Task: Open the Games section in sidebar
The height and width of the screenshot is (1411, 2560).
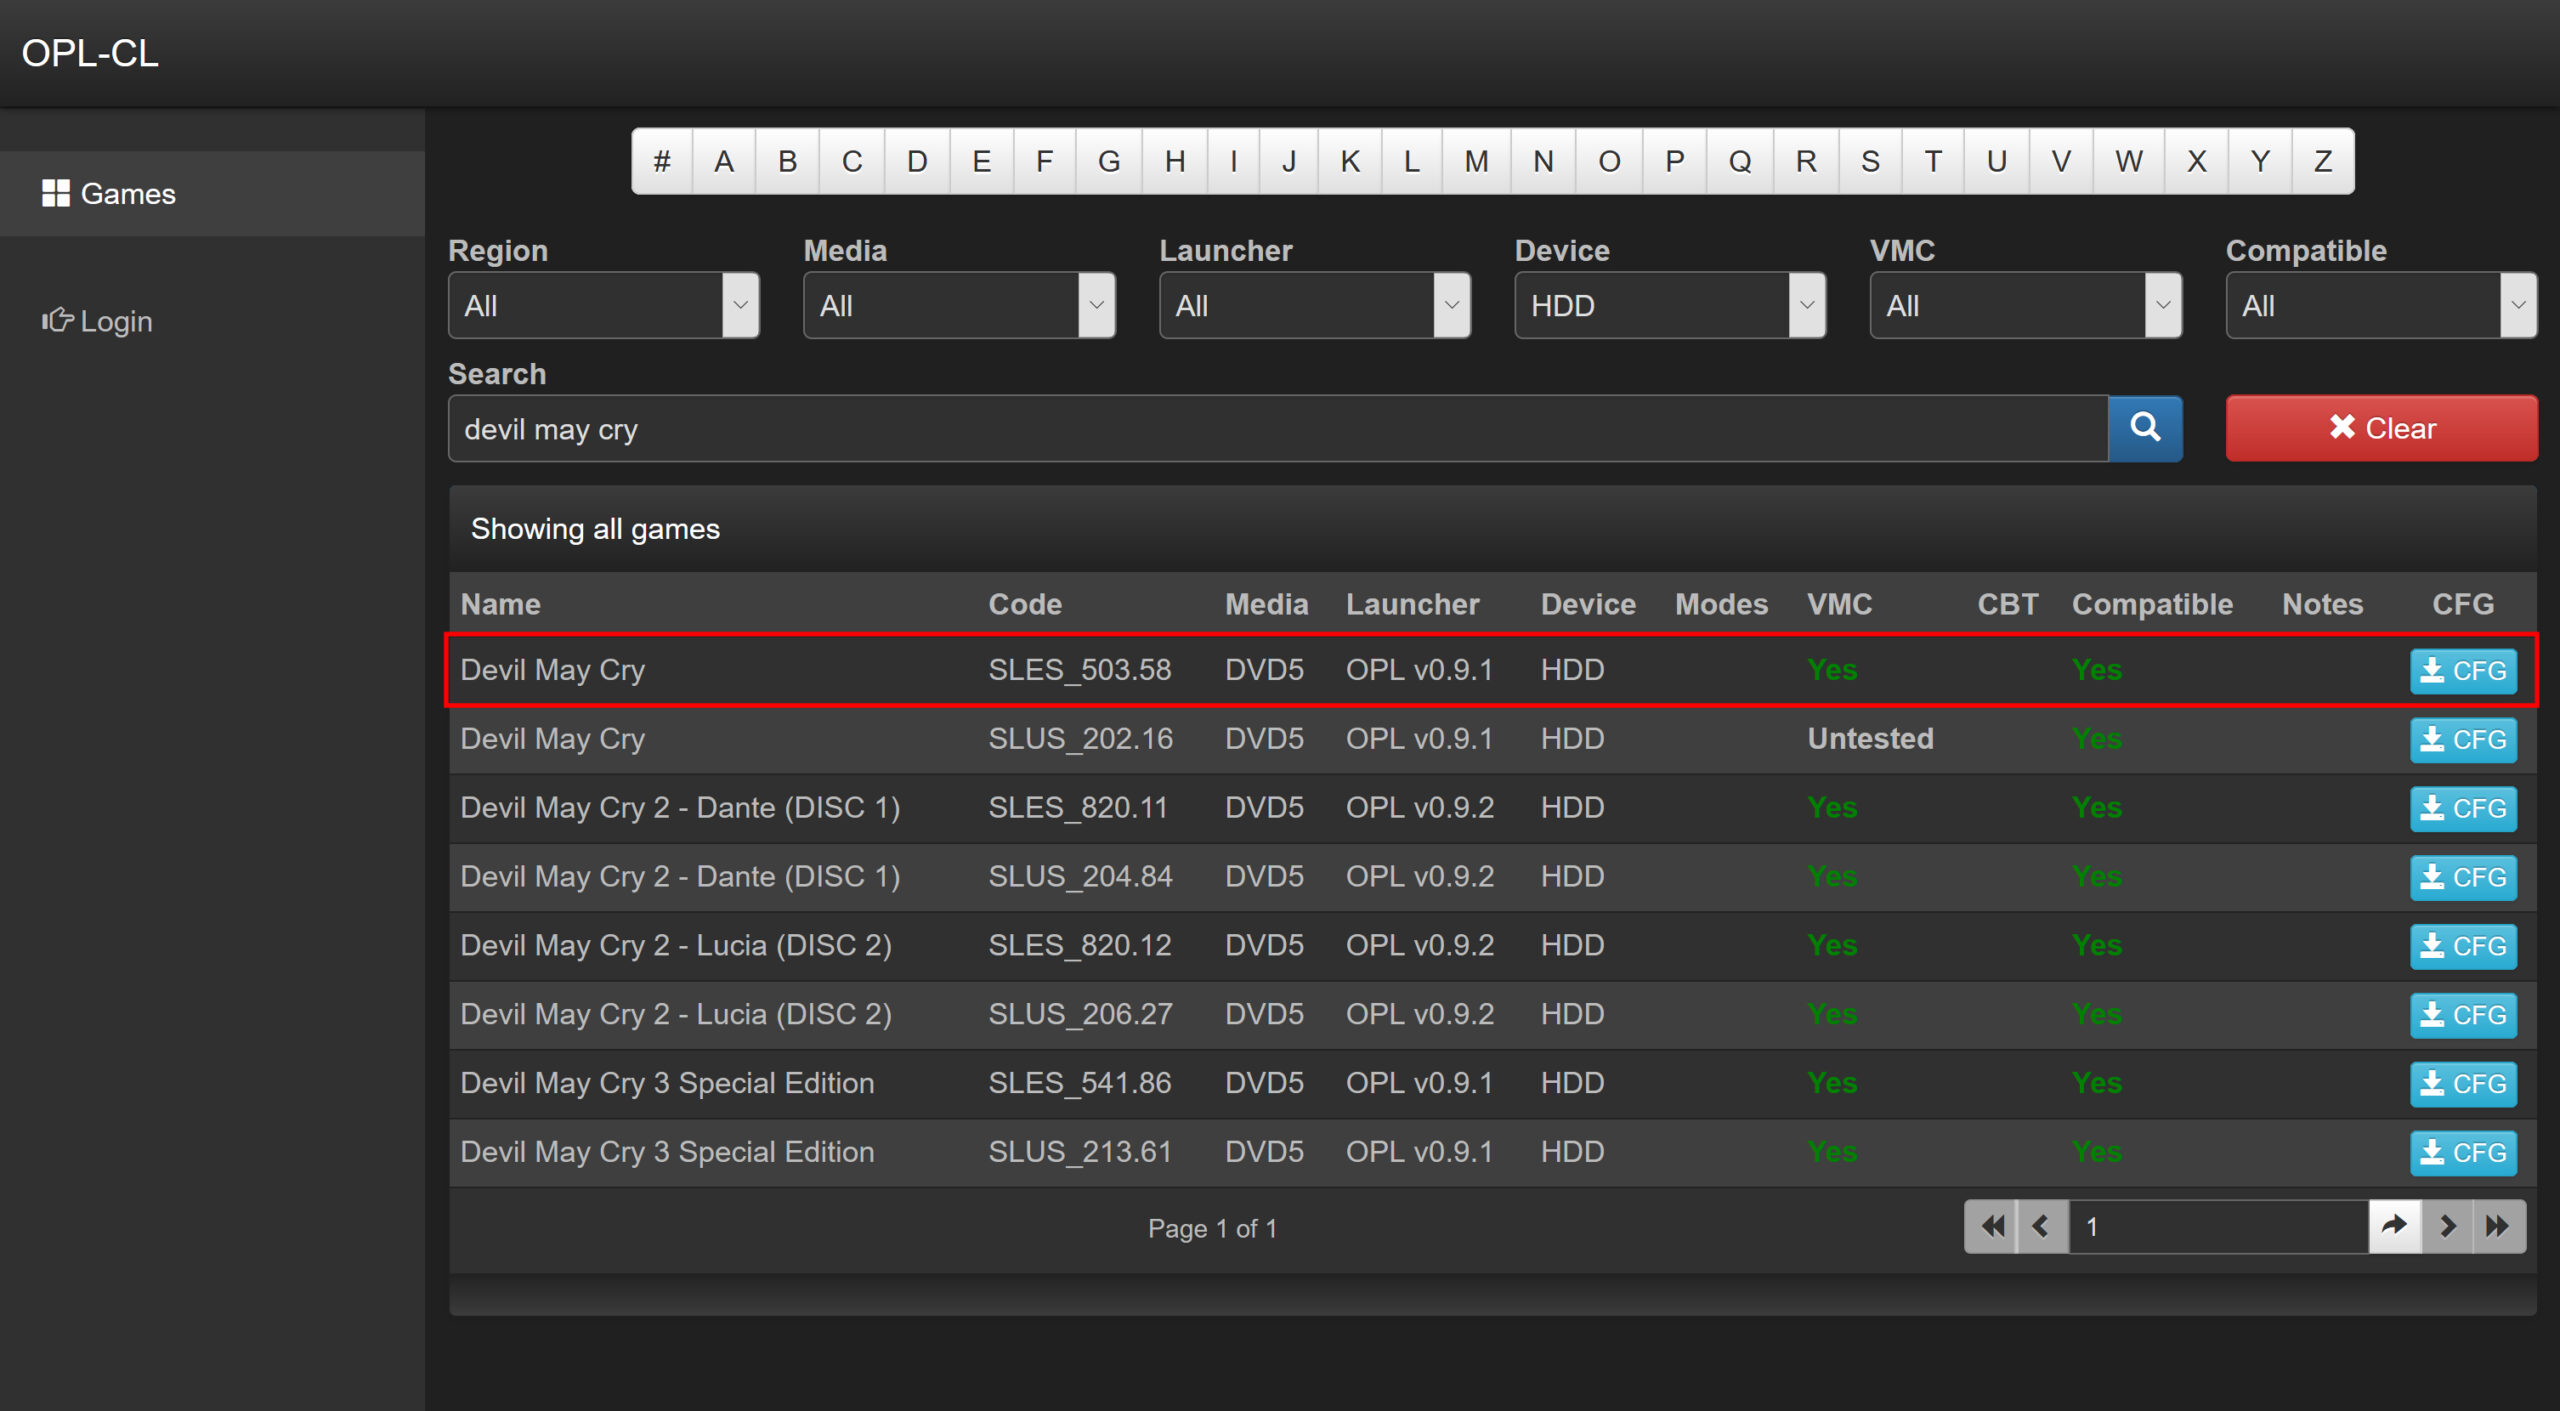Action: pyautogui.click(x=212, y=194)
